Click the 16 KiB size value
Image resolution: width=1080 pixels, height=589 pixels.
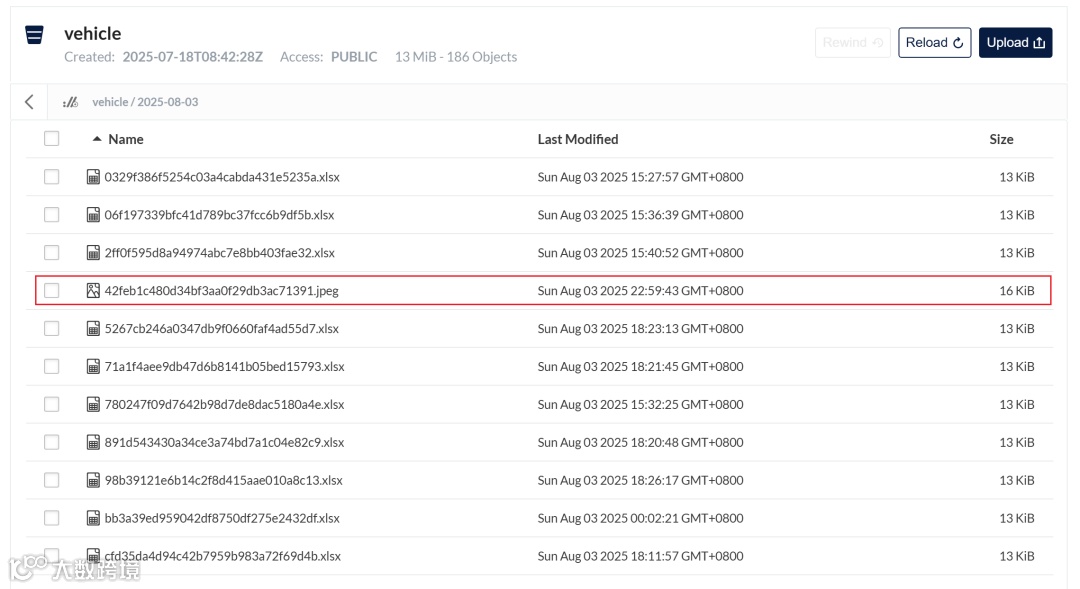point(1017,291)
